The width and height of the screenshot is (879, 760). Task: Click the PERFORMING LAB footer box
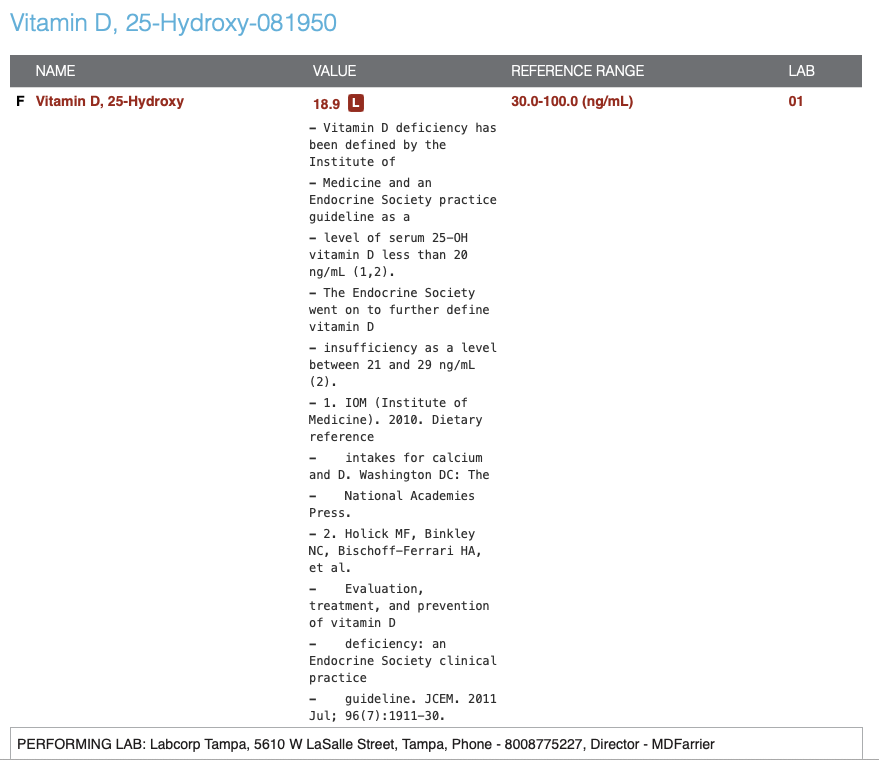click(439, 744)
